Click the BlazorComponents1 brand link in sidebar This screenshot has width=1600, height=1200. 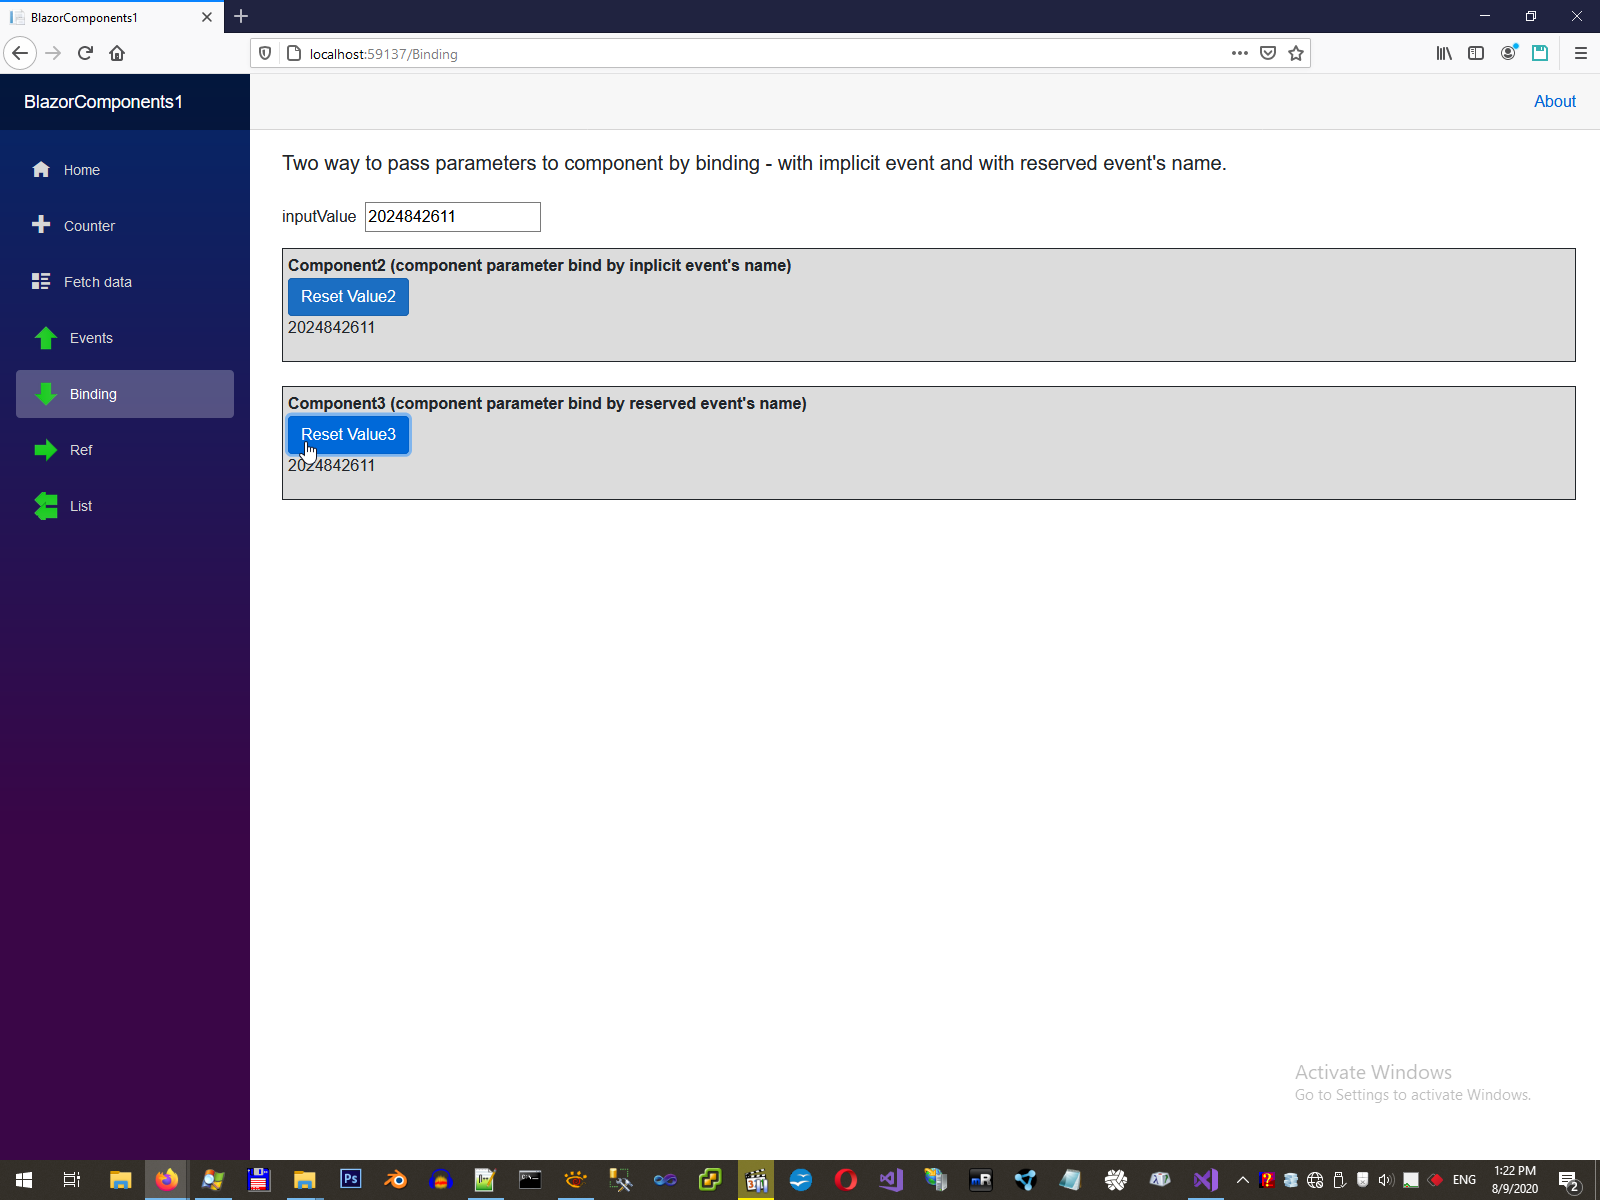tap(103, 102)
